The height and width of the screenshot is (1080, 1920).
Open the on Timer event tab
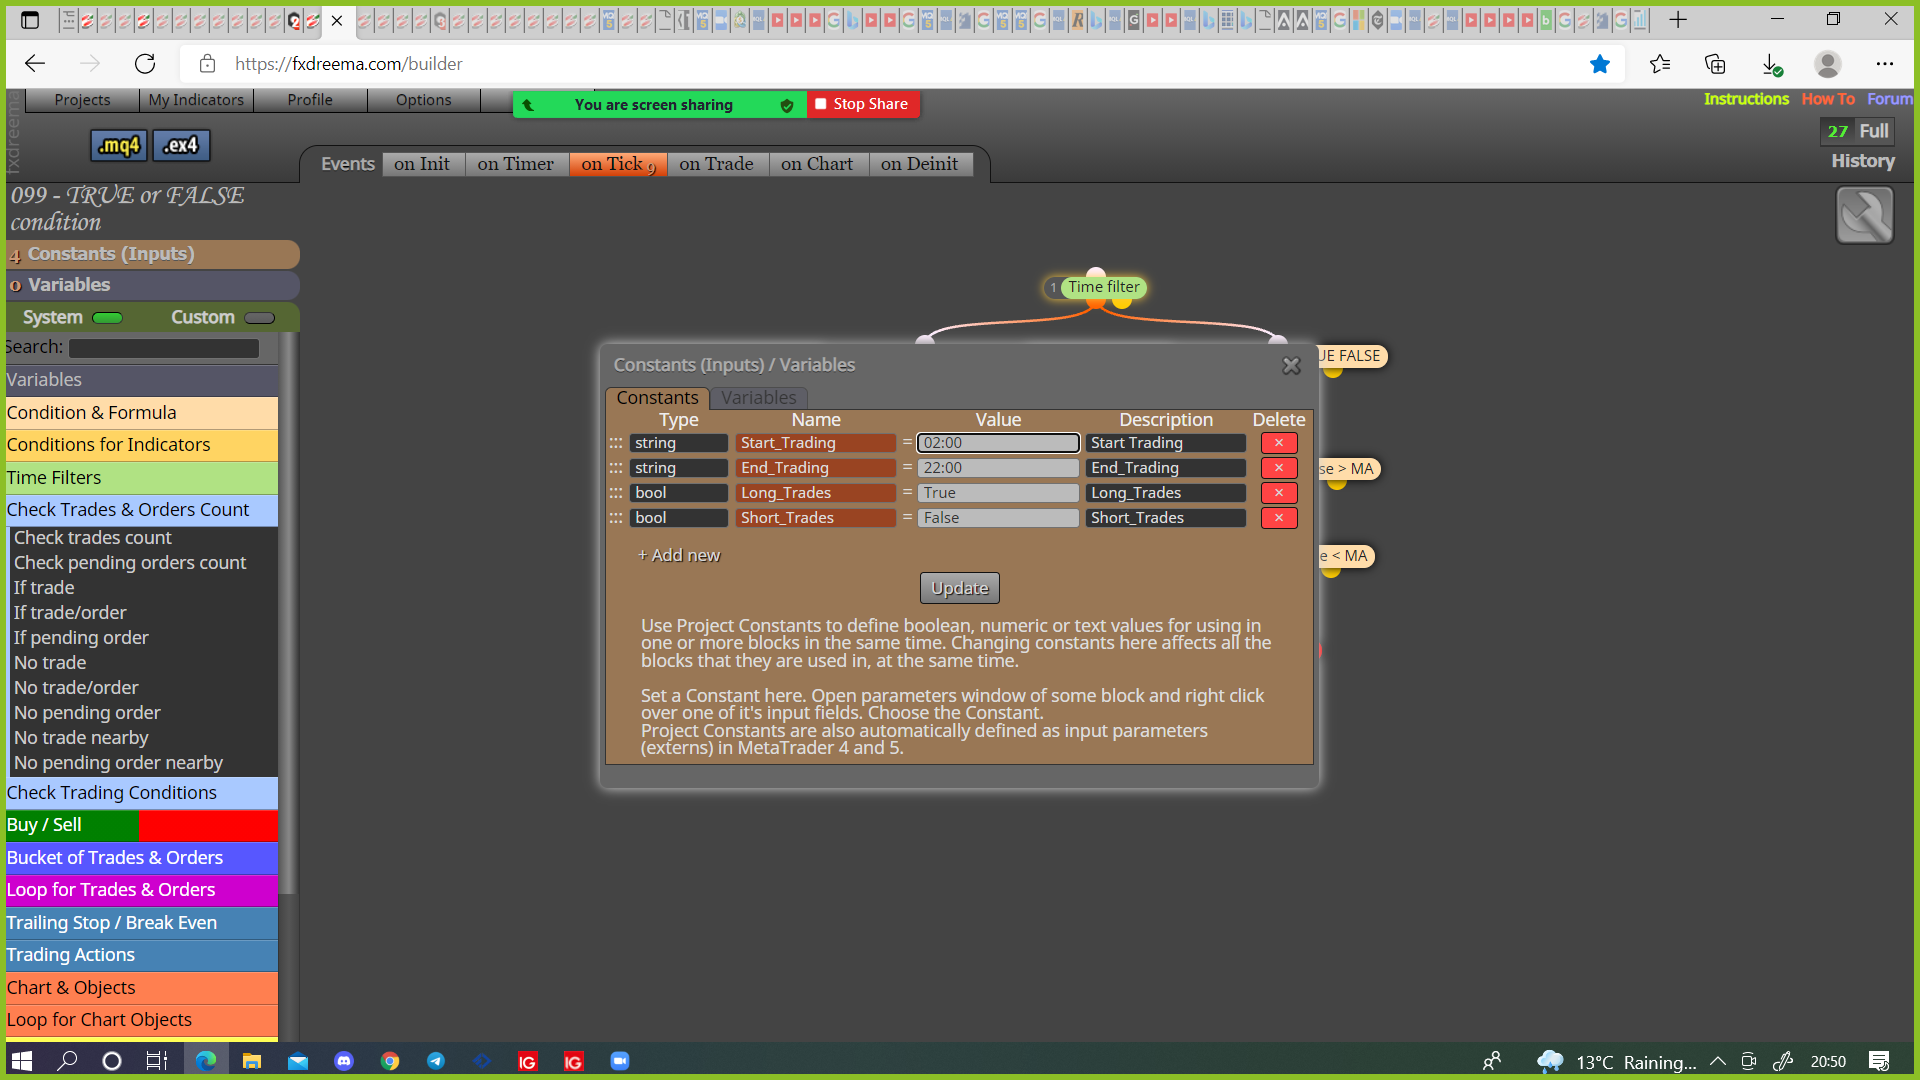click(515, 164)
